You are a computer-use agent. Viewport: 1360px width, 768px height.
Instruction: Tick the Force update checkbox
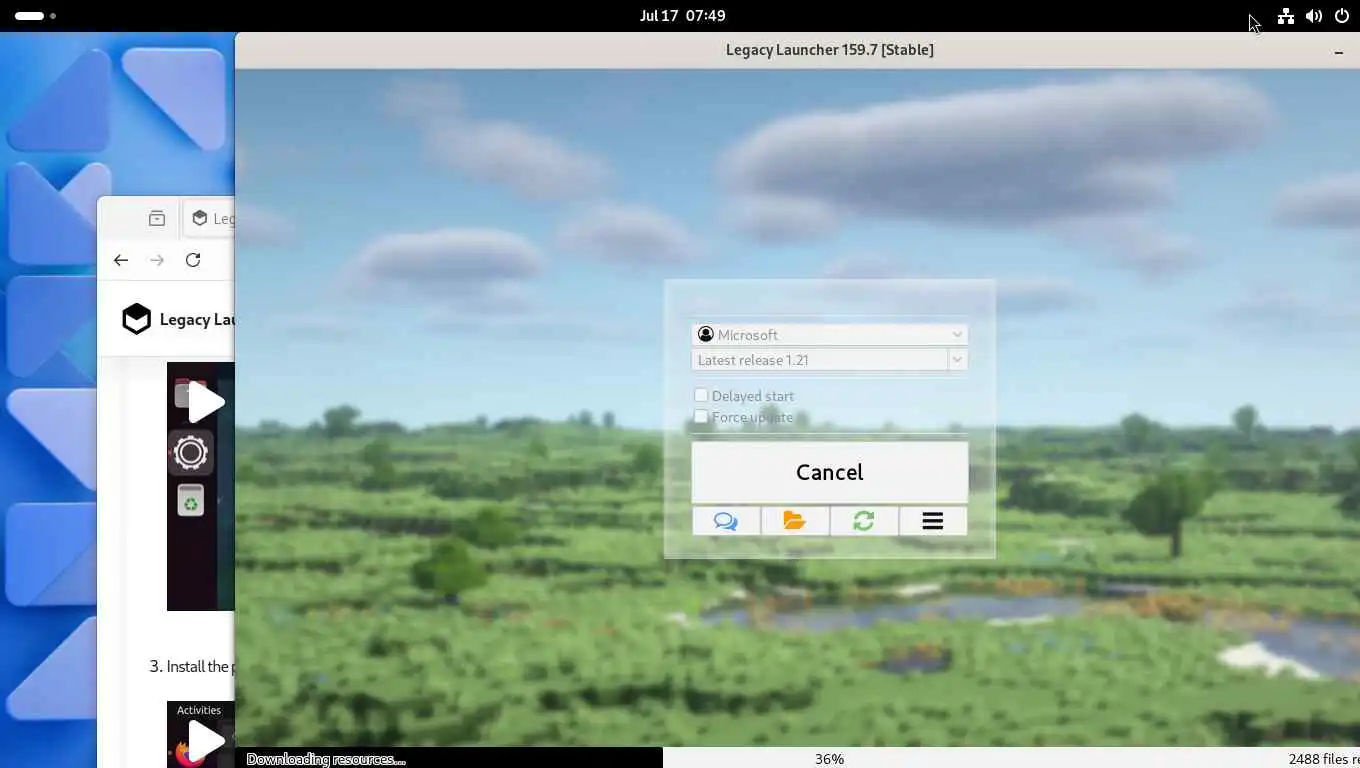701,417
